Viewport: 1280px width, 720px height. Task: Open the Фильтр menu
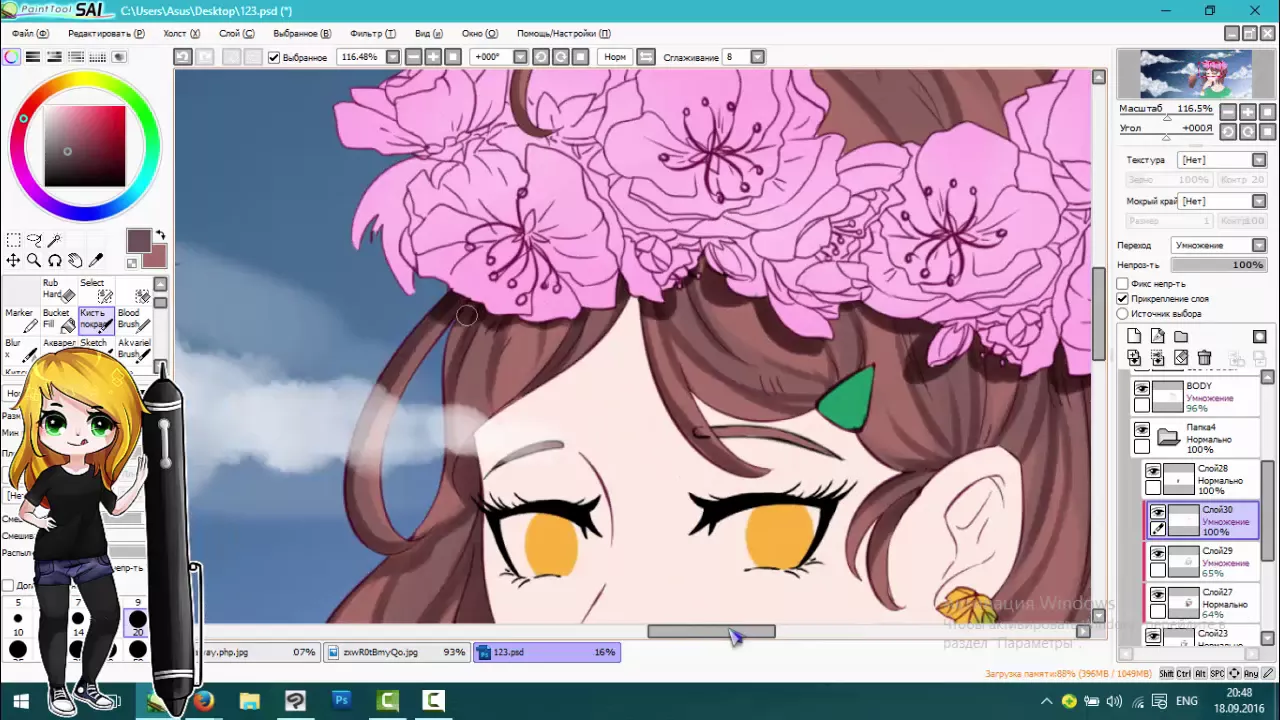[373, 33]
